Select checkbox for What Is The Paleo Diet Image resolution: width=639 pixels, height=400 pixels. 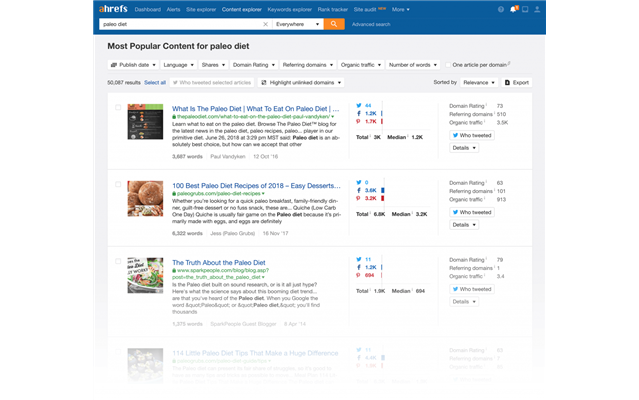118,108
